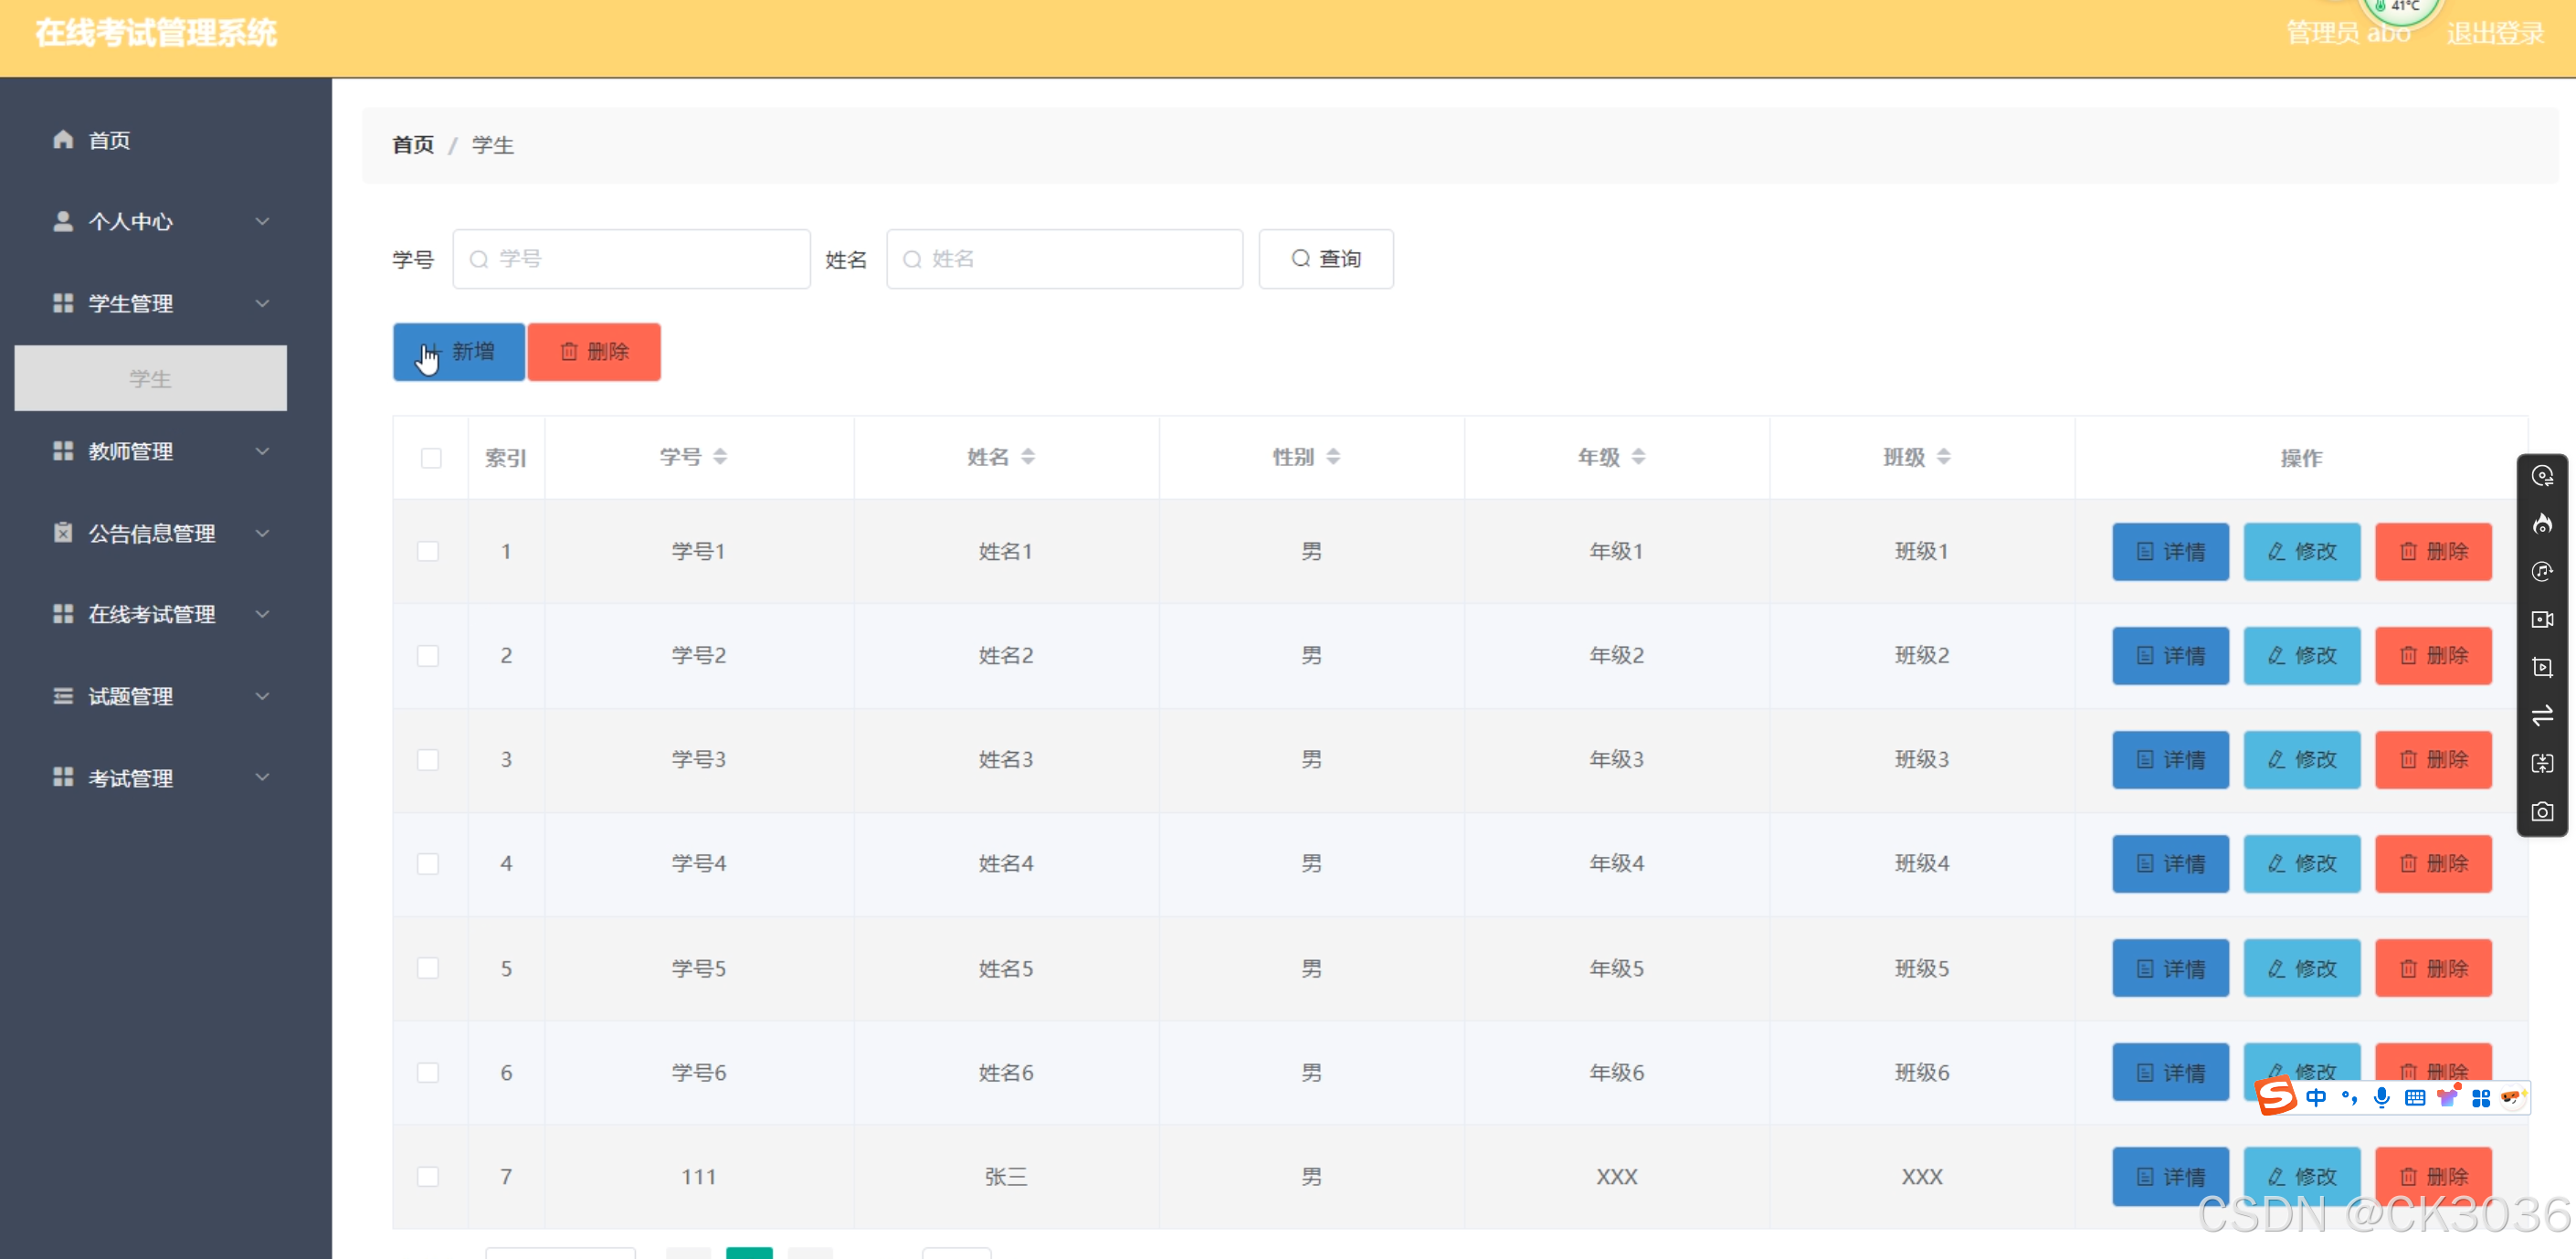Check the checkbox for row 张三
Screen dimensions: 2576x1259
point(428,1176)
